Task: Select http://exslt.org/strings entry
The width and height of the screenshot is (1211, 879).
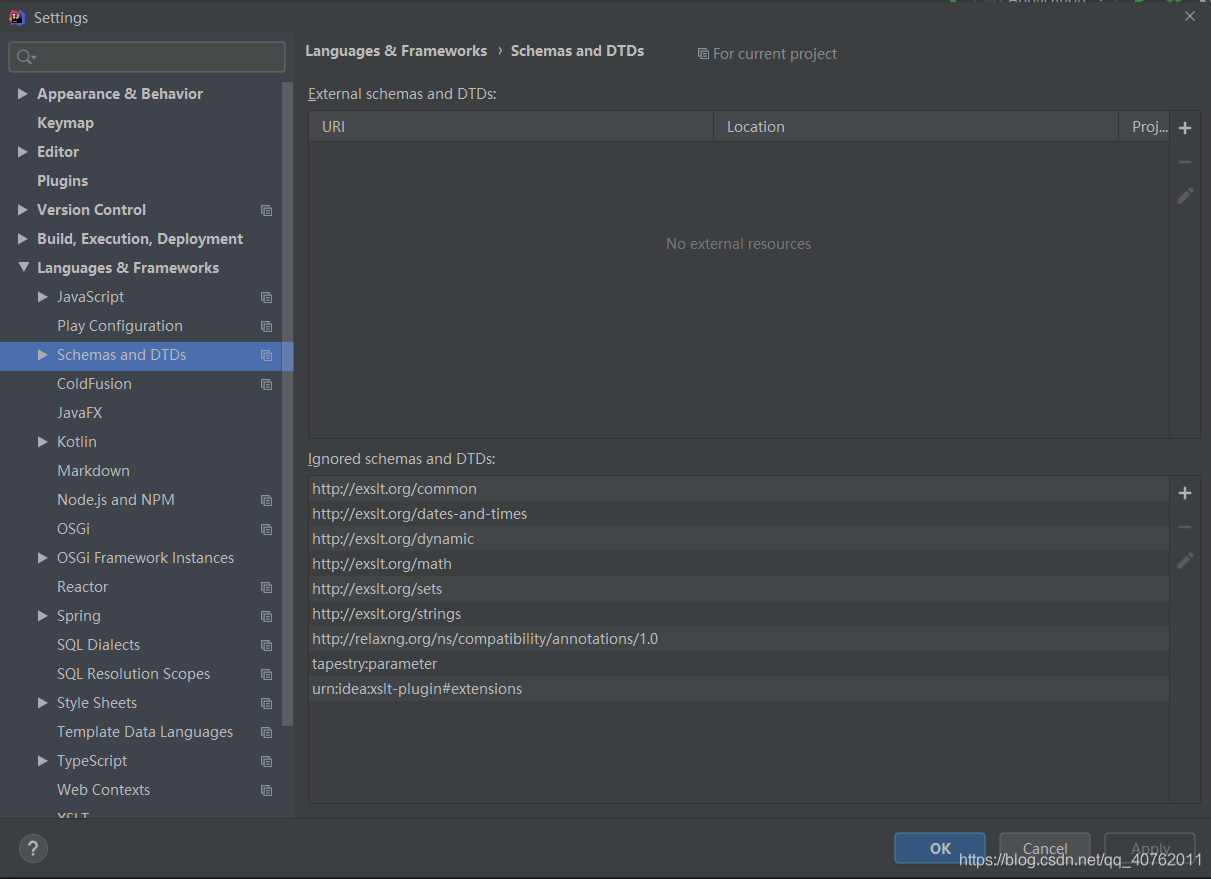Action: point(739,614)
